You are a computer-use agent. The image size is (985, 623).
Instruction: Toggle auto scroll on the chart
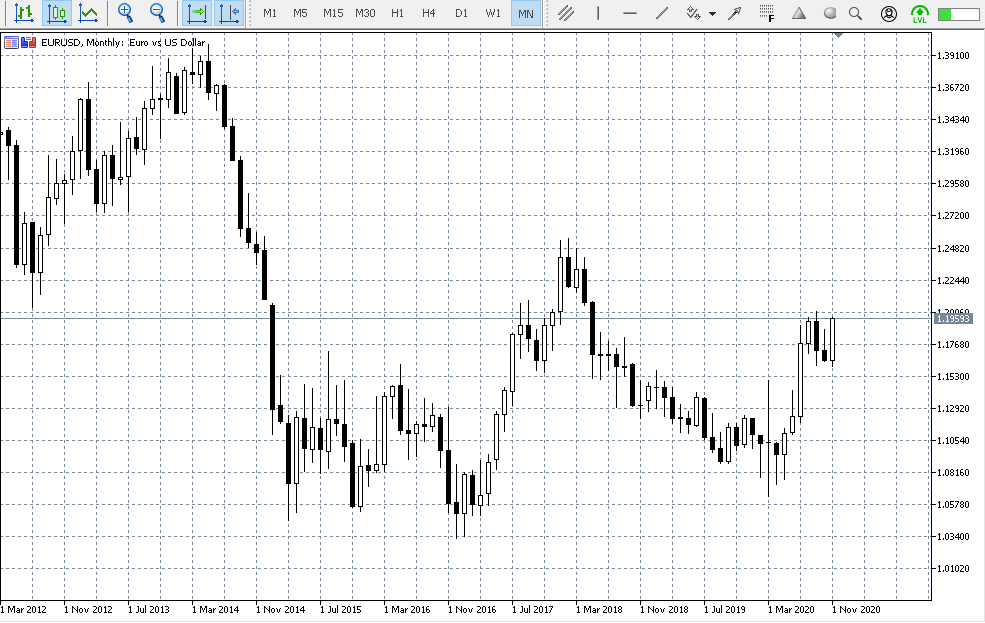click(197, 13)
